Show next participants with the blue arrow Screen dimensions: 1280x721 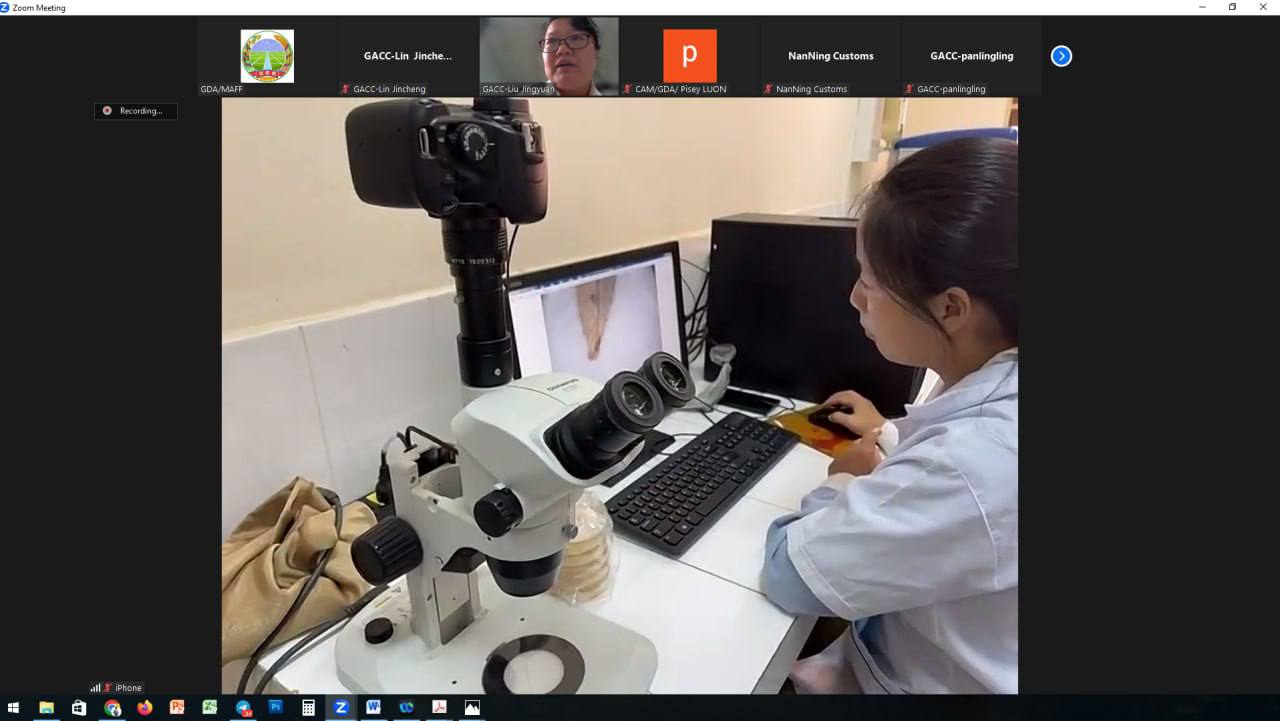point(1061,56)
